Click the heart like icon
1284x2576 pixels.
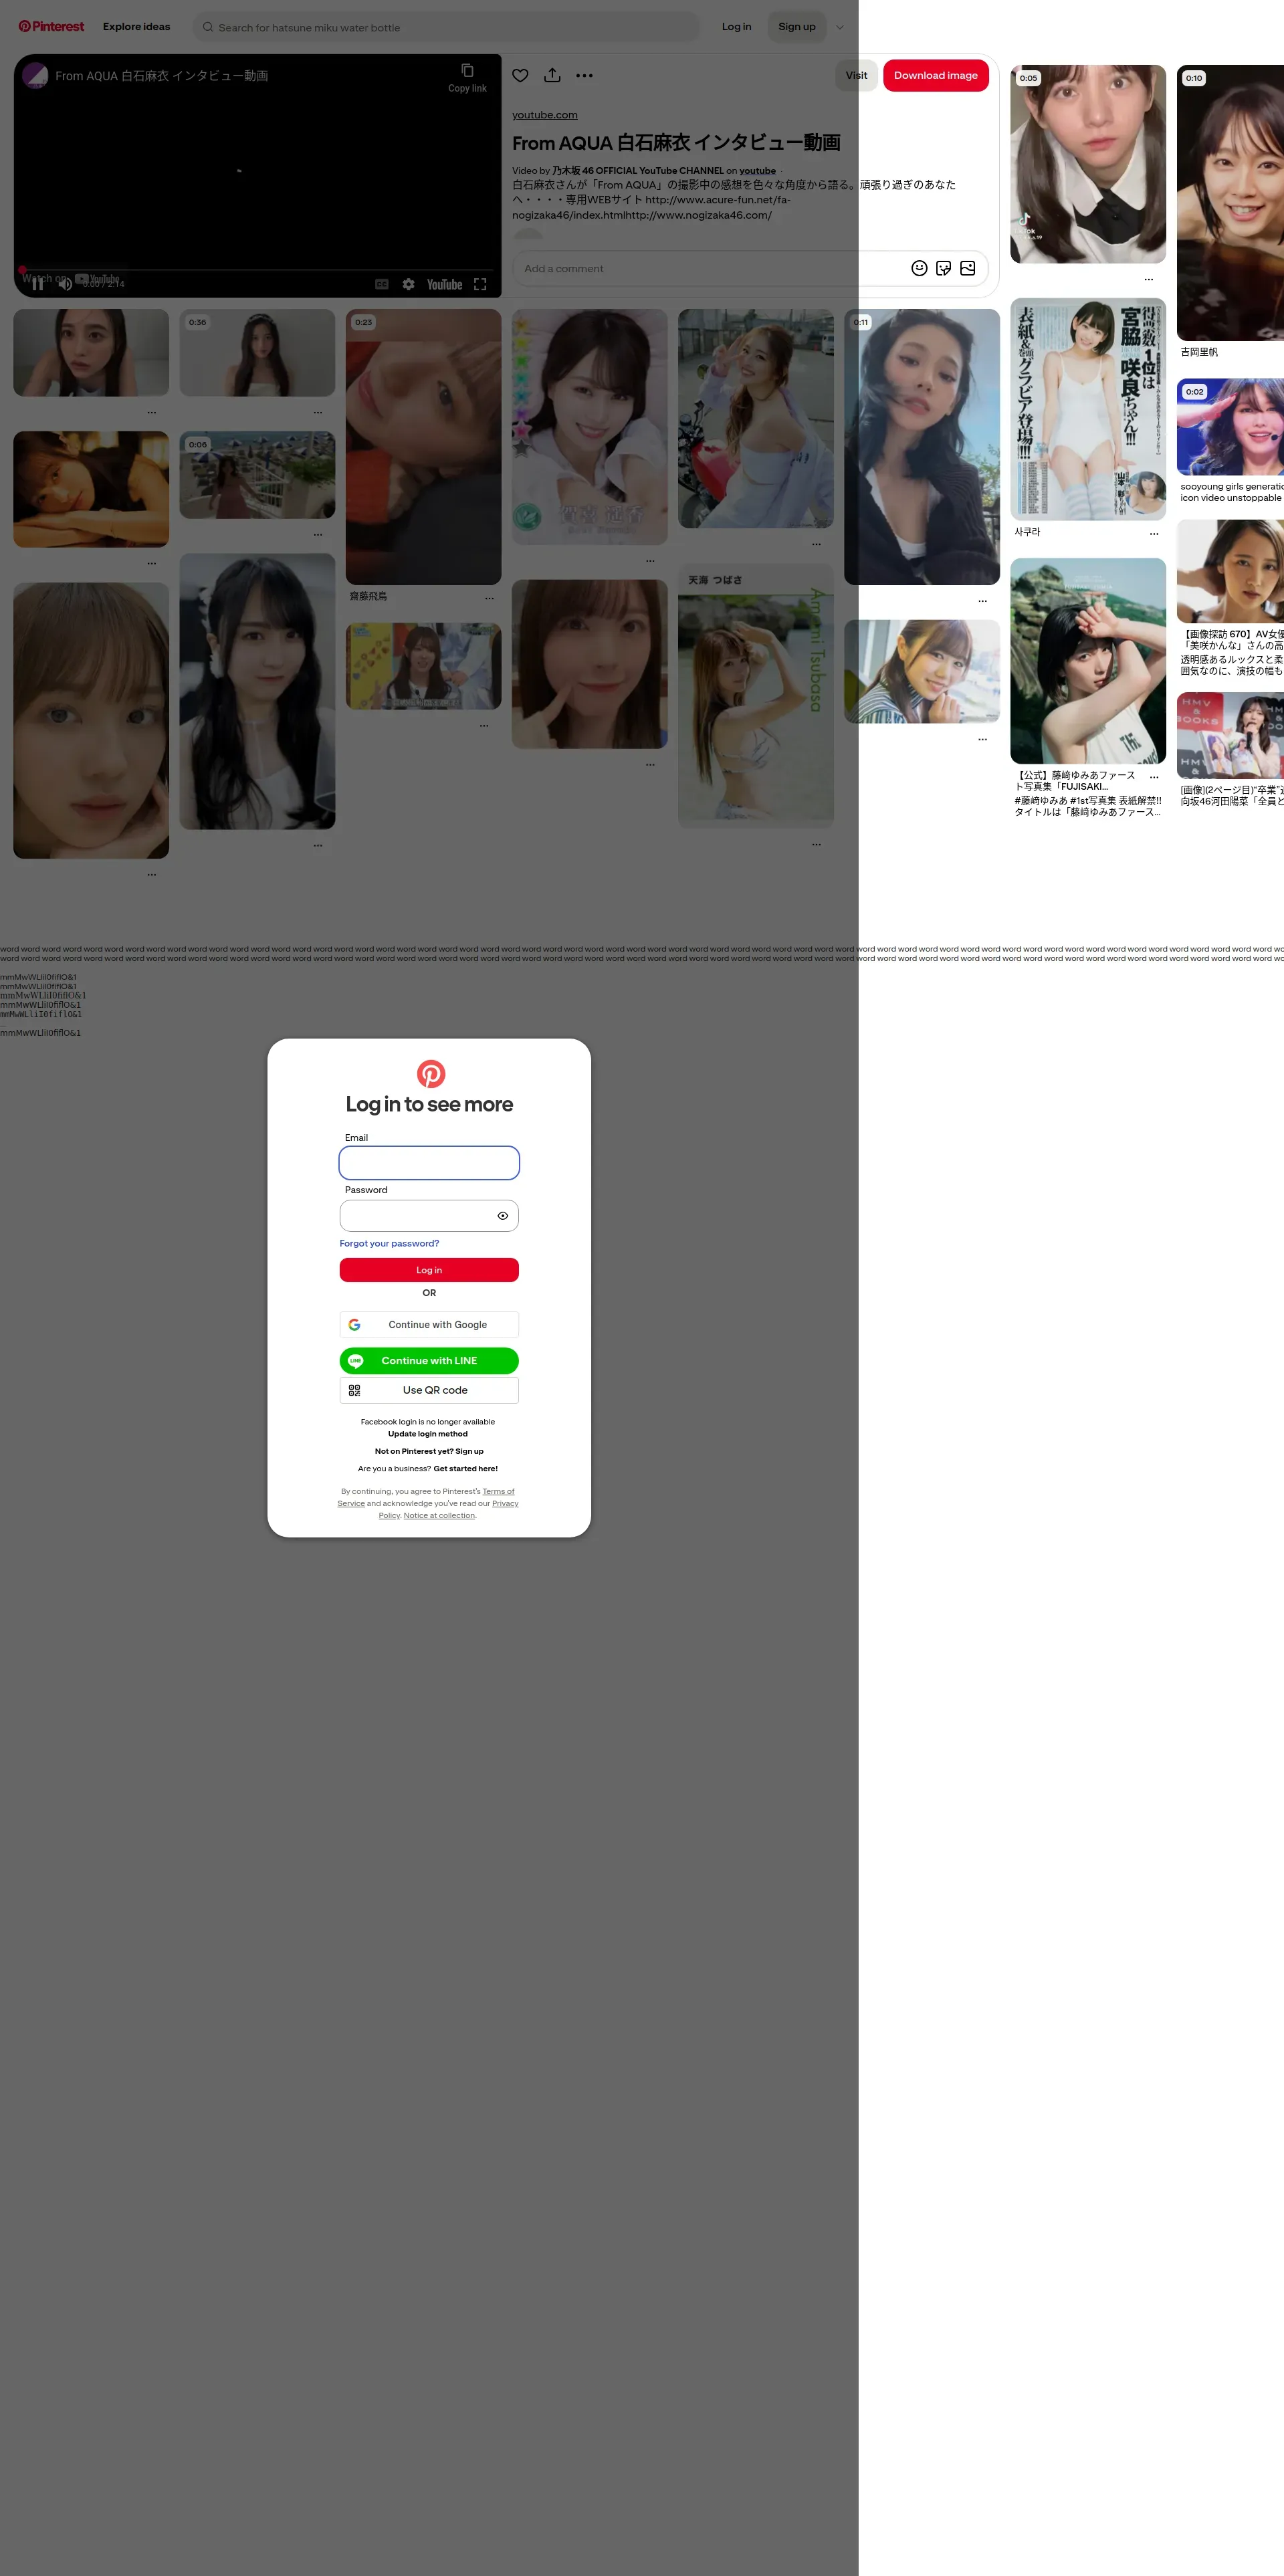(520, 76)
